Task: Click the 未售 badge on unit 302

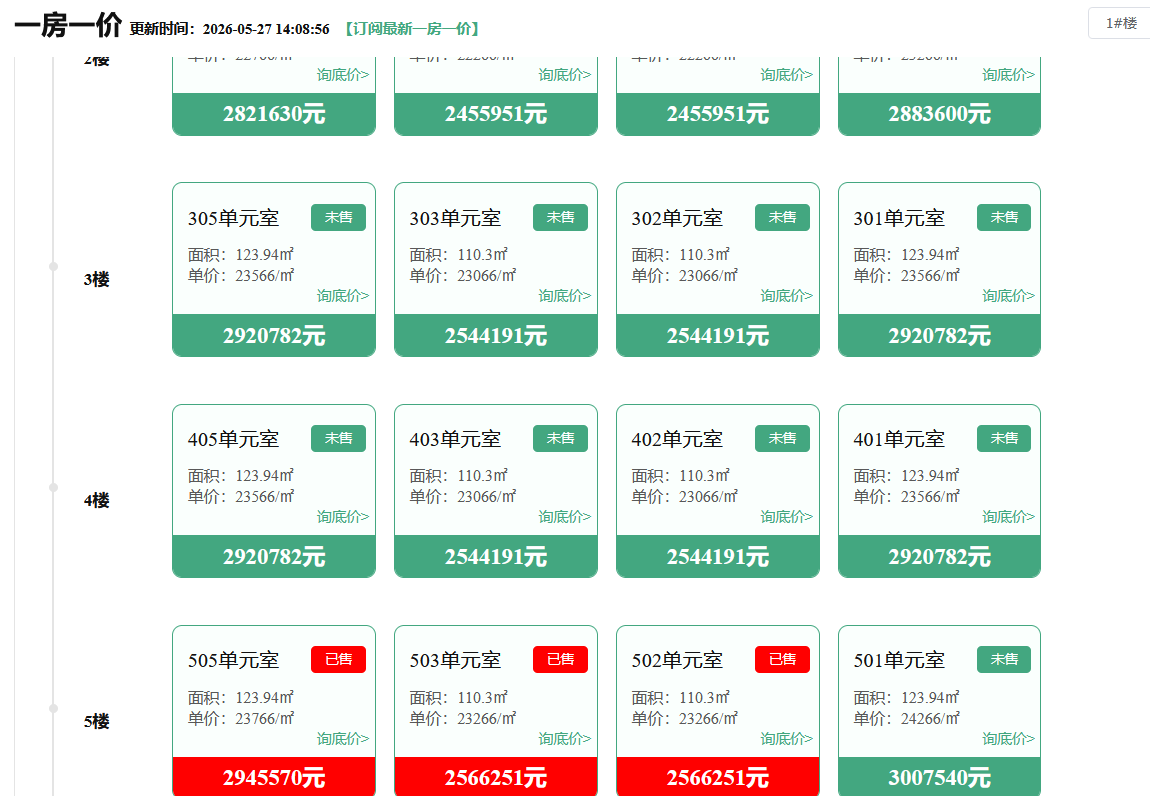Action: tap(783, 217)
